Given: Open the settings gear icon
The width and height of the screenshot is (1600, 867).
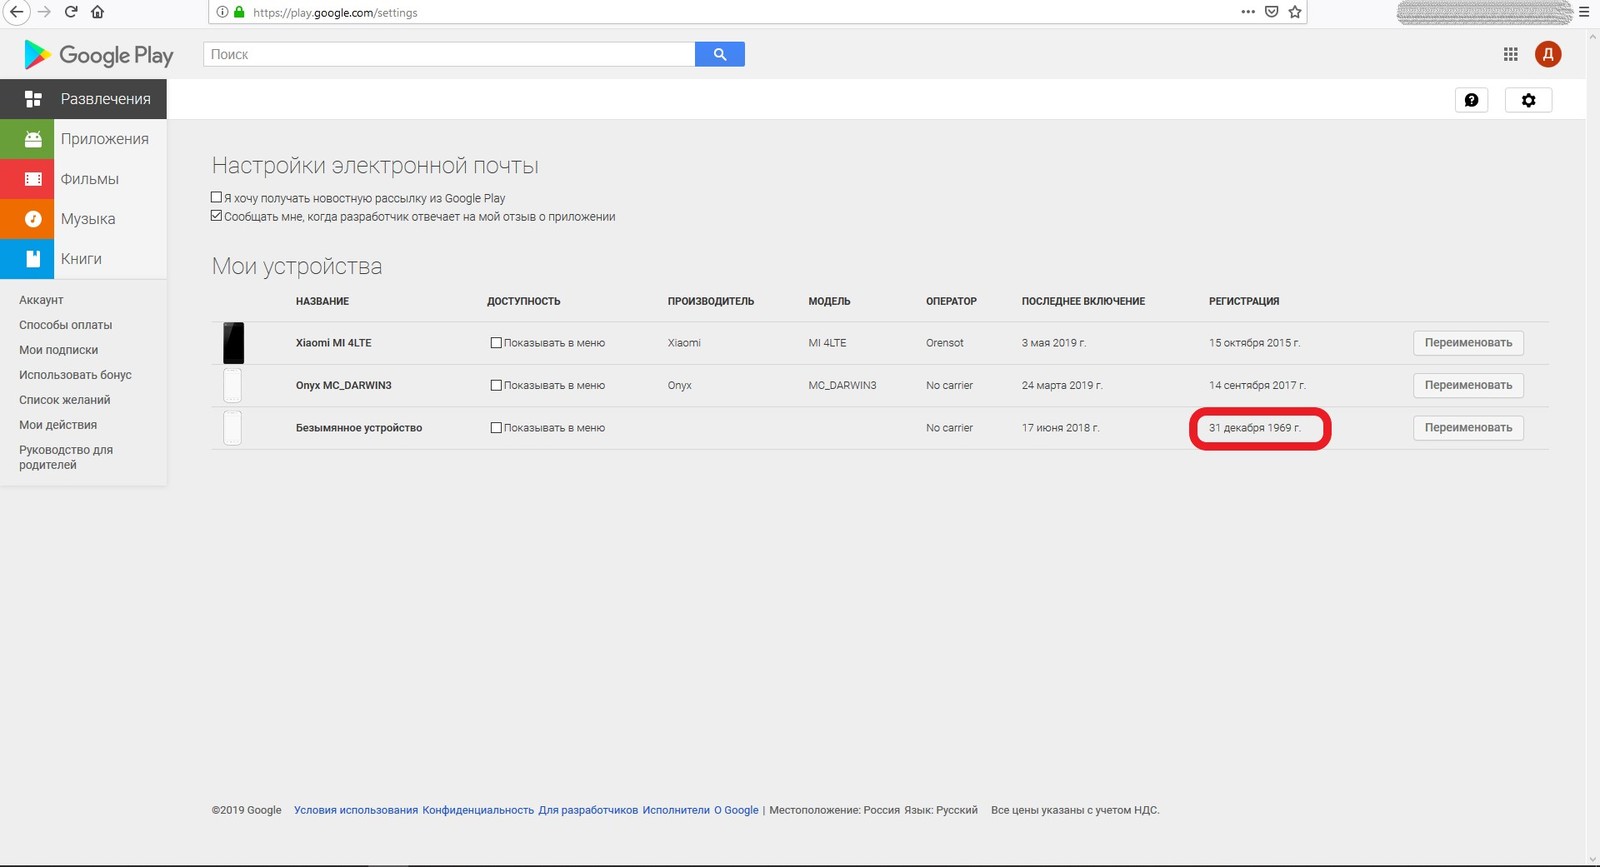Looking at the screenshot, I should click(x=1528, y=100).
